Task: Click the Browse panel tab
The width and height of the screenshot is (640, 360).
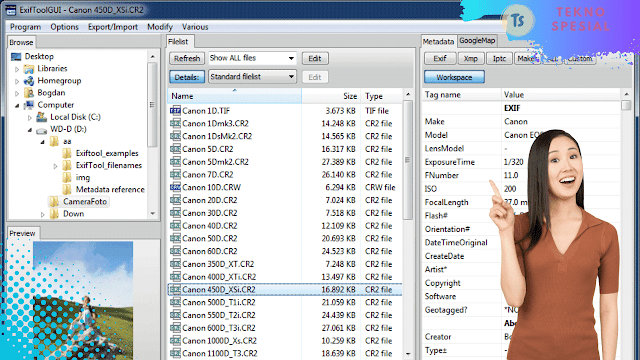Action: coord(21,42)
